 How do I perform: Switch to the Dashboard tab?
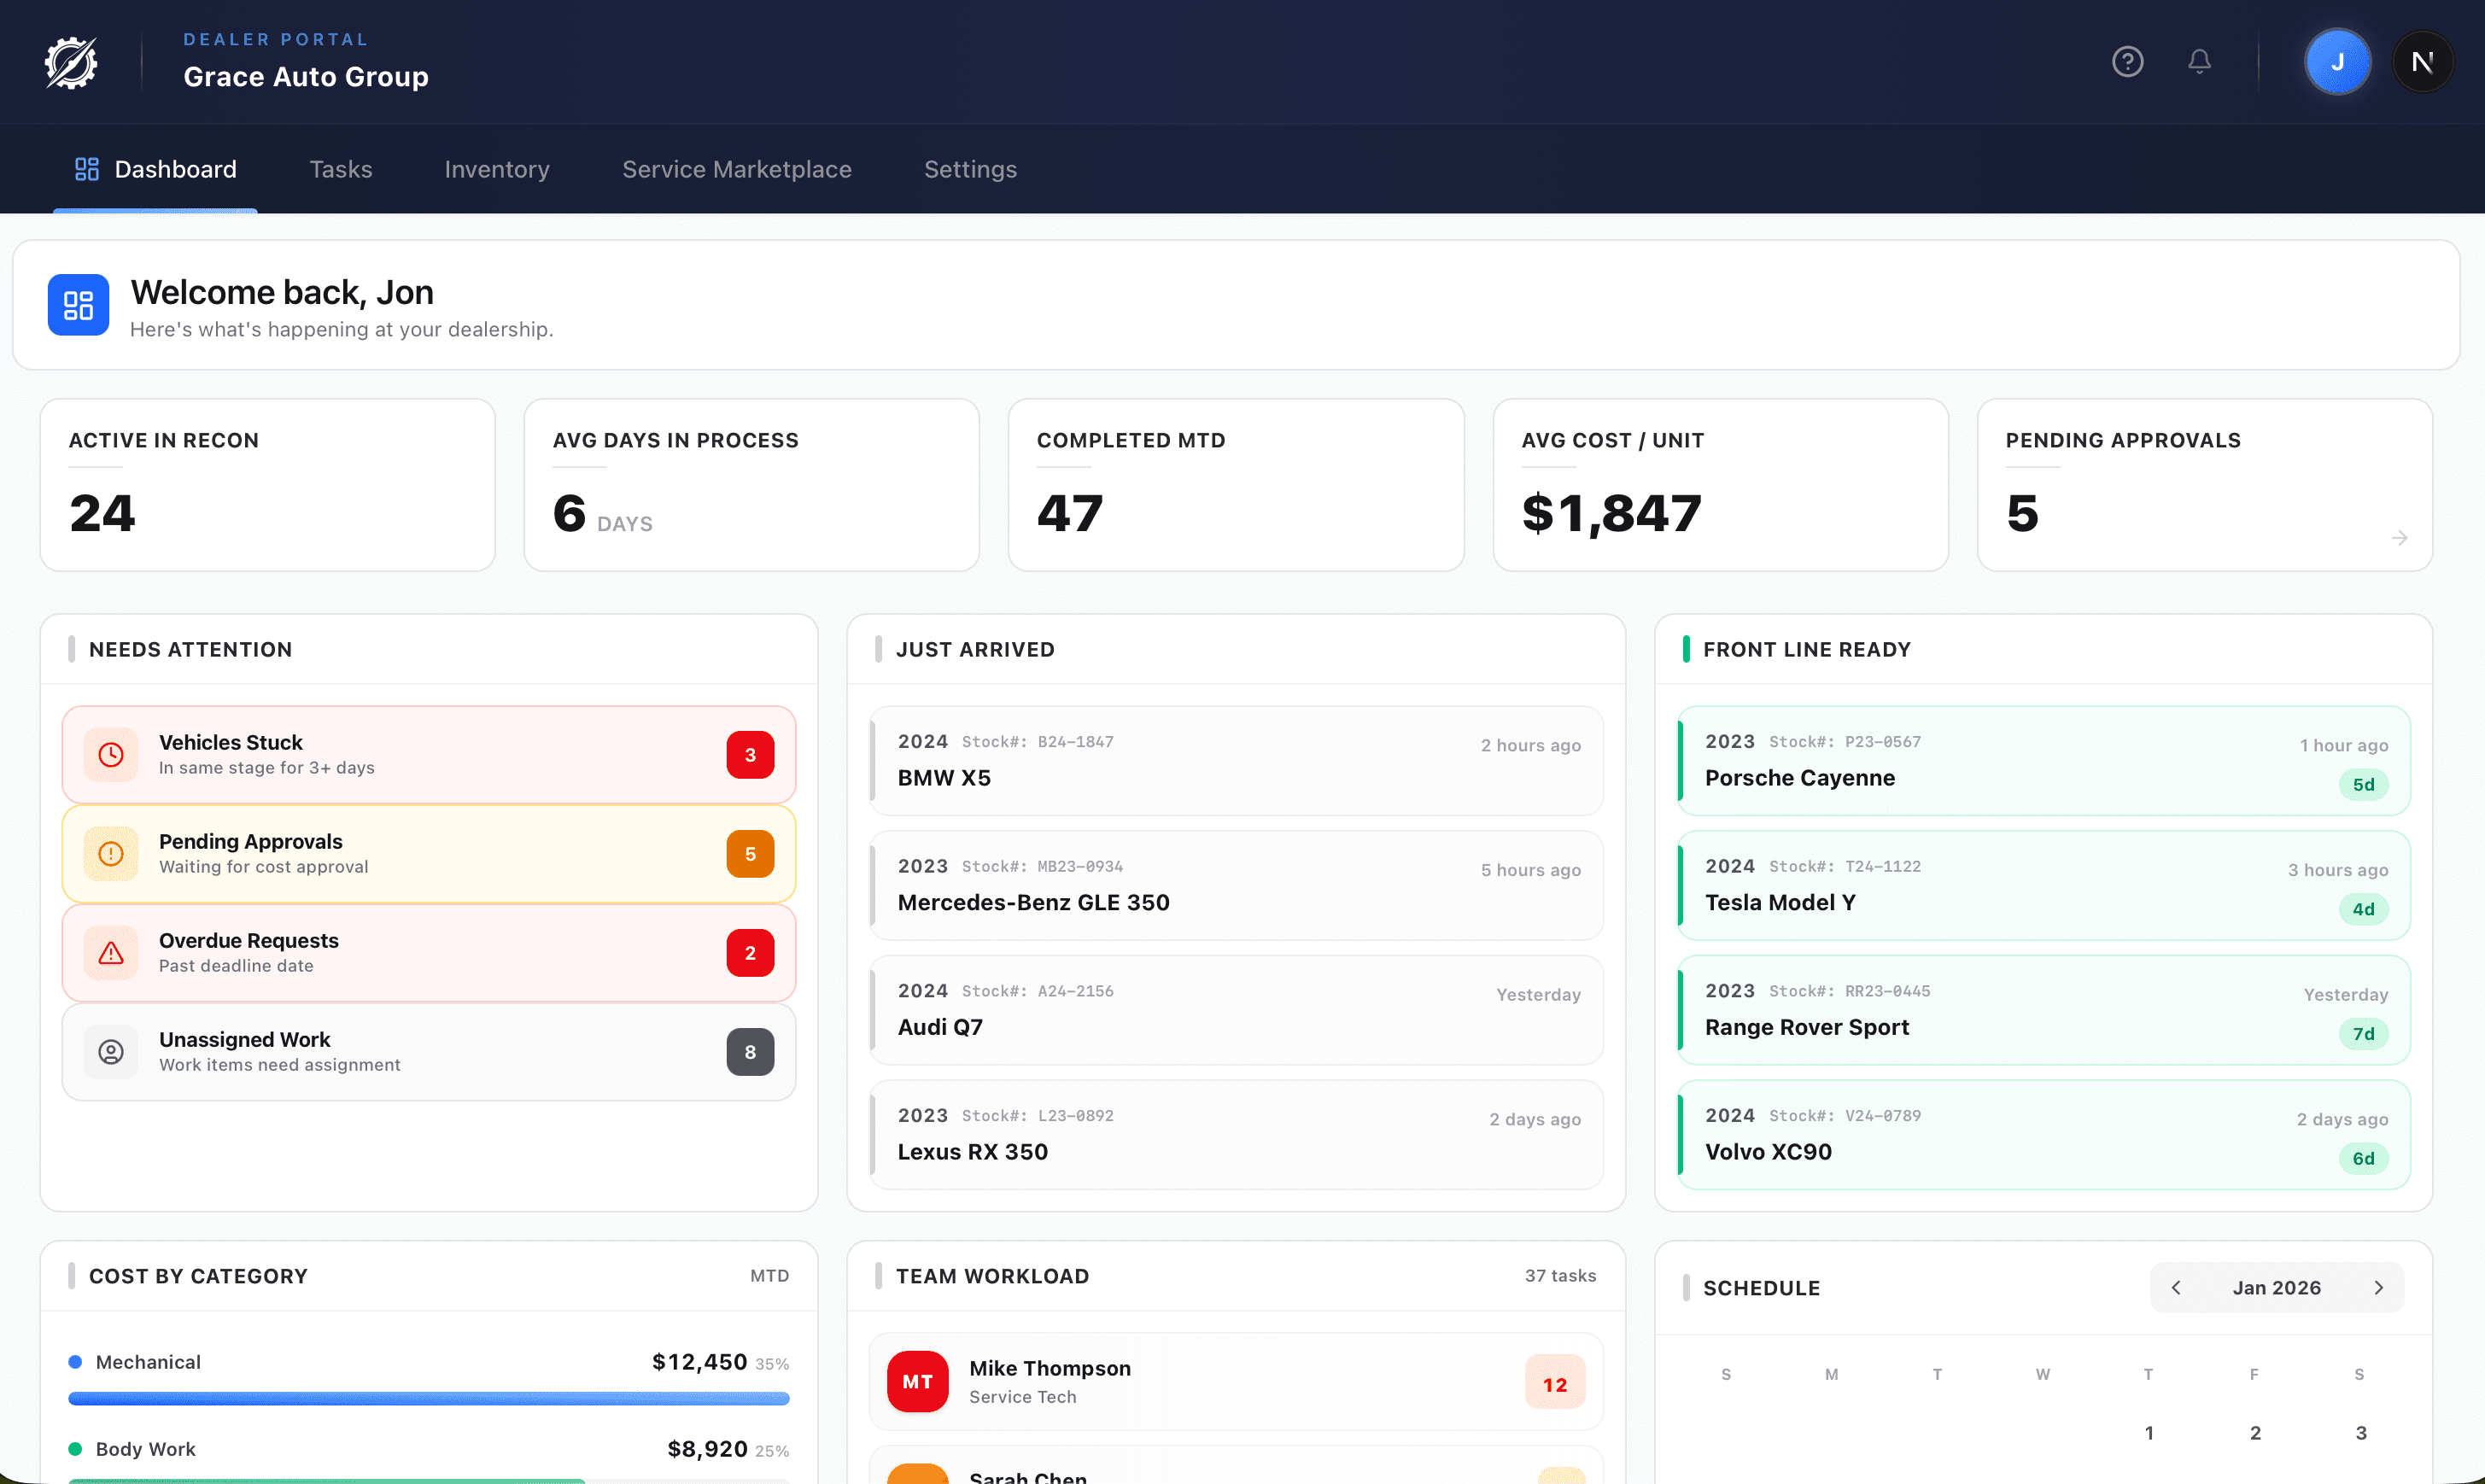click(155, 169)
